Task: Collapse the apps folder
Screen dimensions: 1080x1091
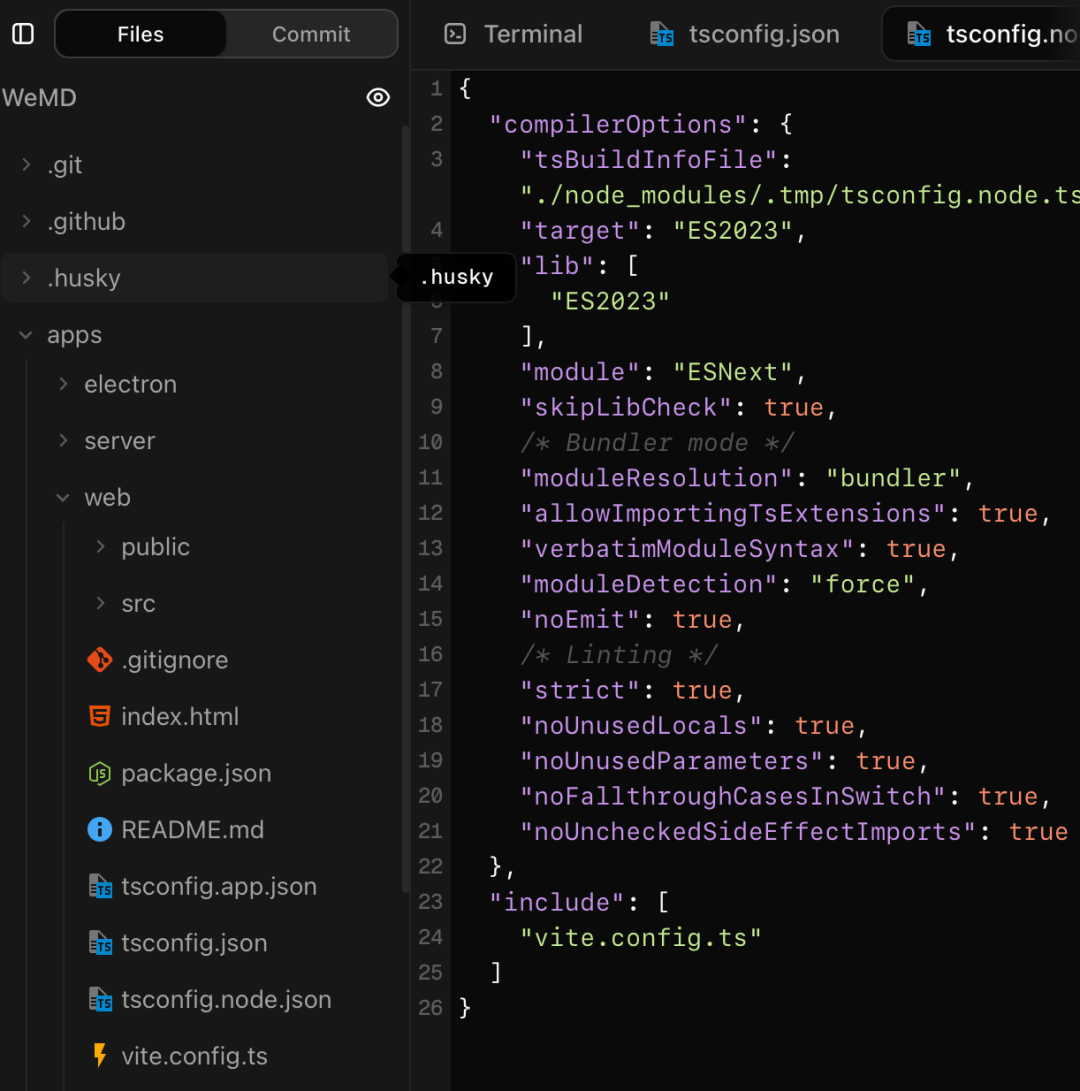Action: pyautogui.click(x=27, y=335)
